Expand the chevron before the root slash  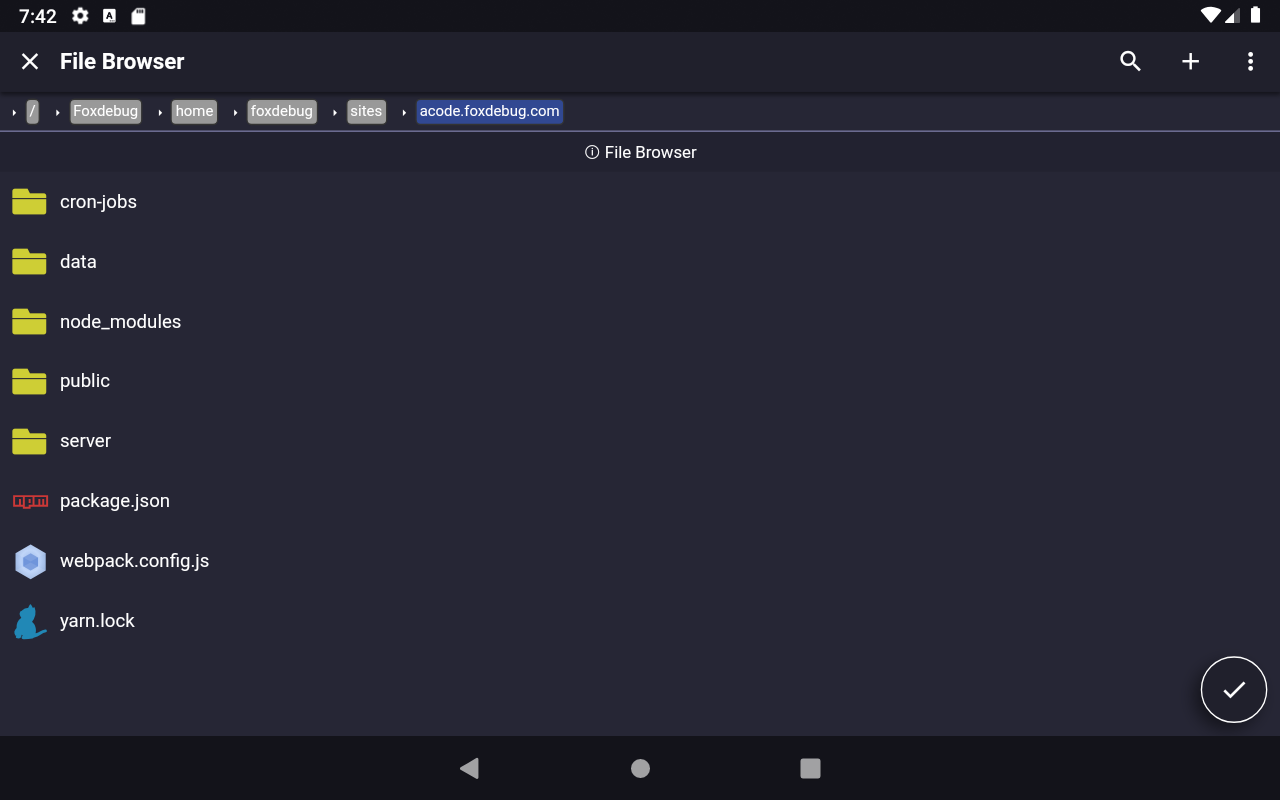pos(12,112)
